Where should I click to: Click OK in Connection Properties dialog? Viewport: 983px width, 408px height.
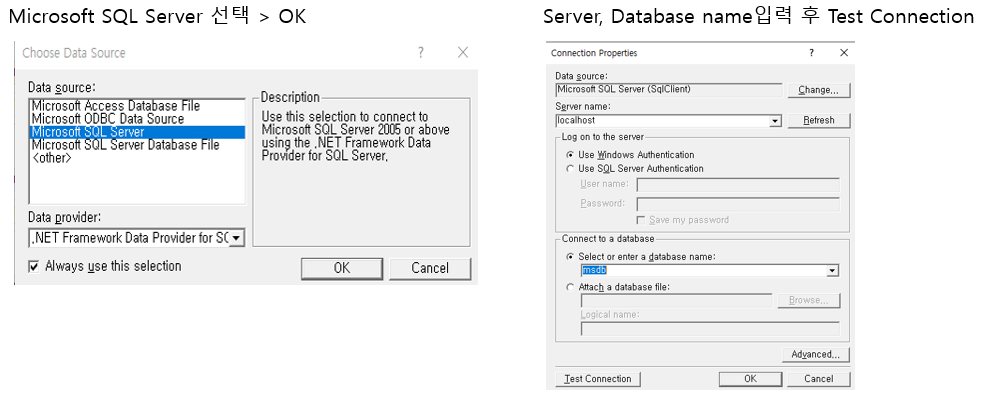coord(750,379)
